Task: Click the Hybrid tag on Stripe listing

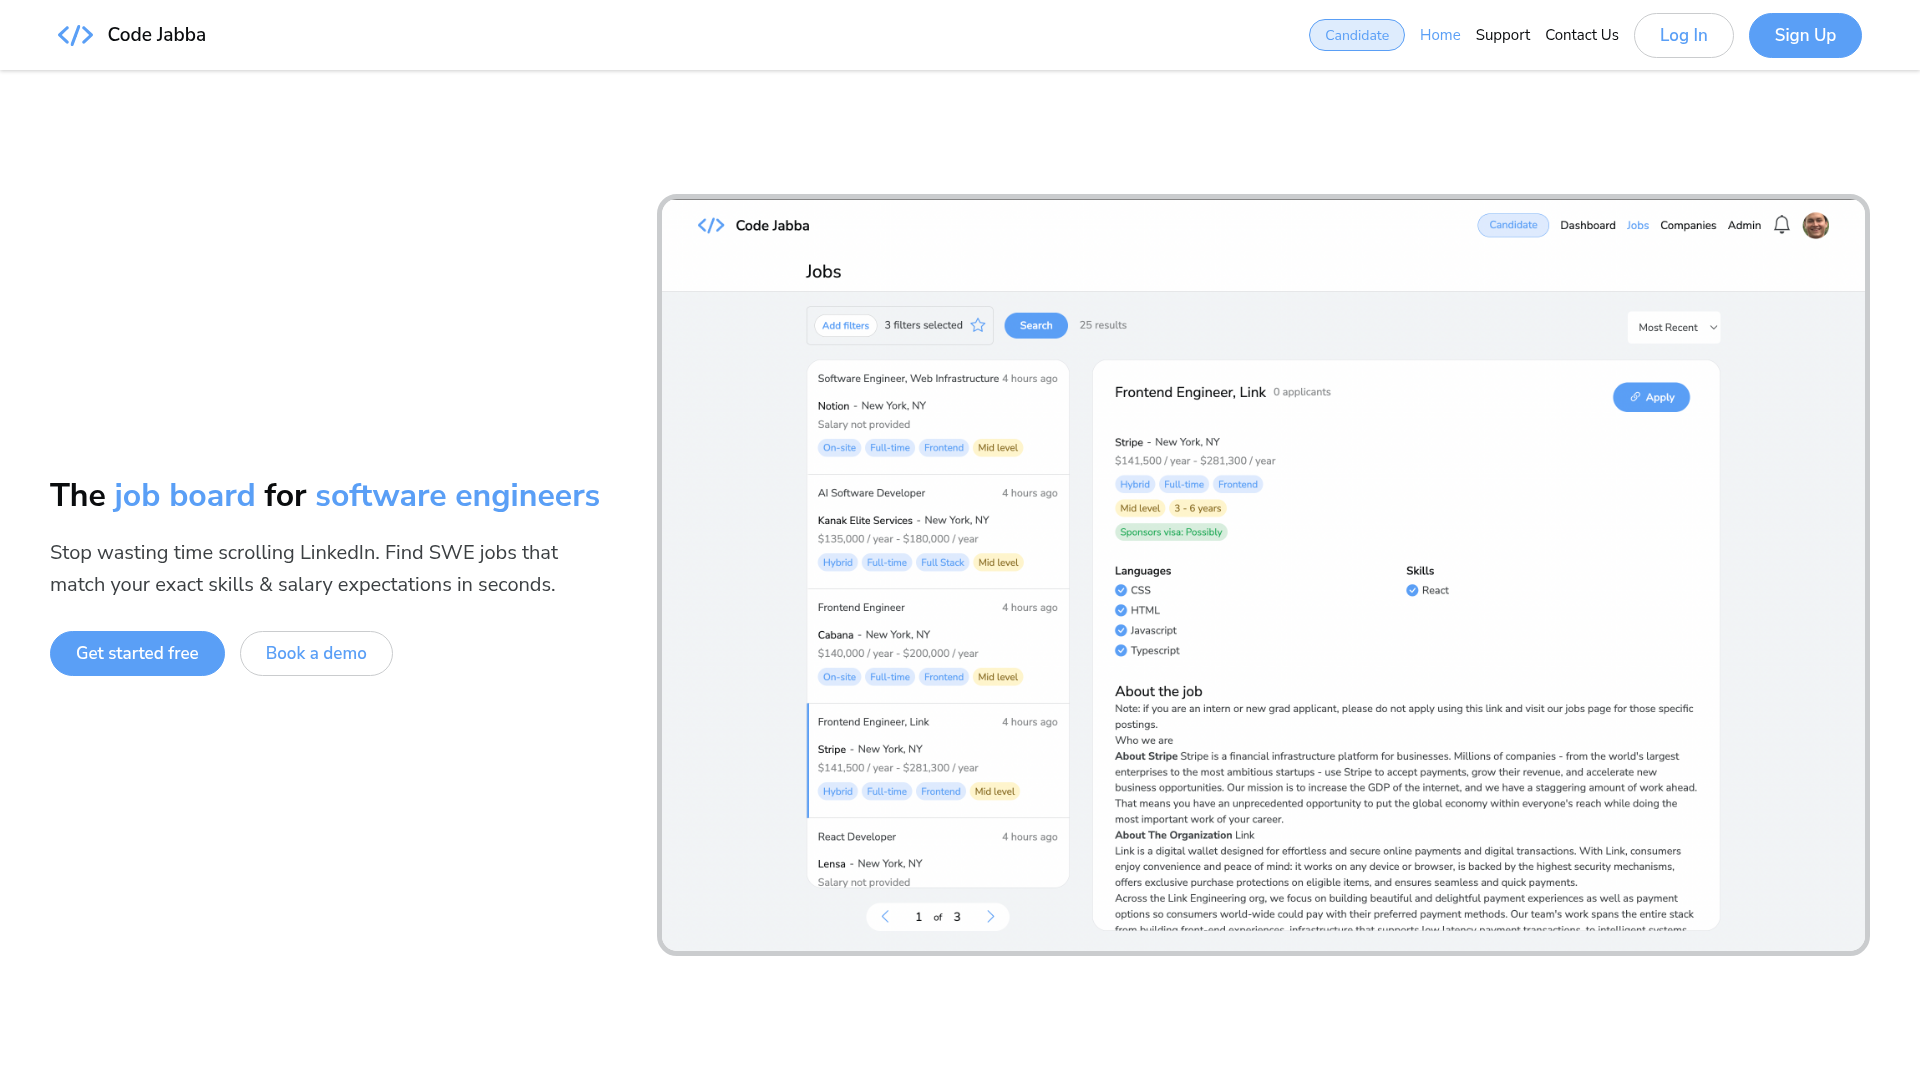Action: pos(837,791)
